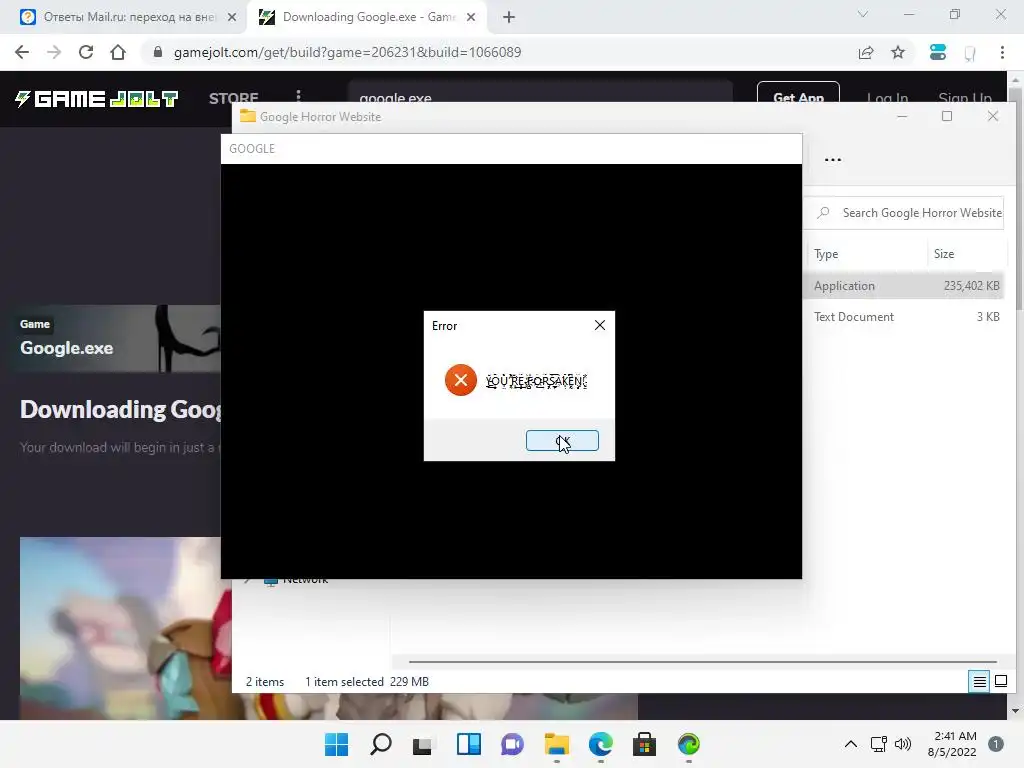Open the Game Jolt more options dots
This screenshot has width=1024, height=768.
[x=298, y=95]
